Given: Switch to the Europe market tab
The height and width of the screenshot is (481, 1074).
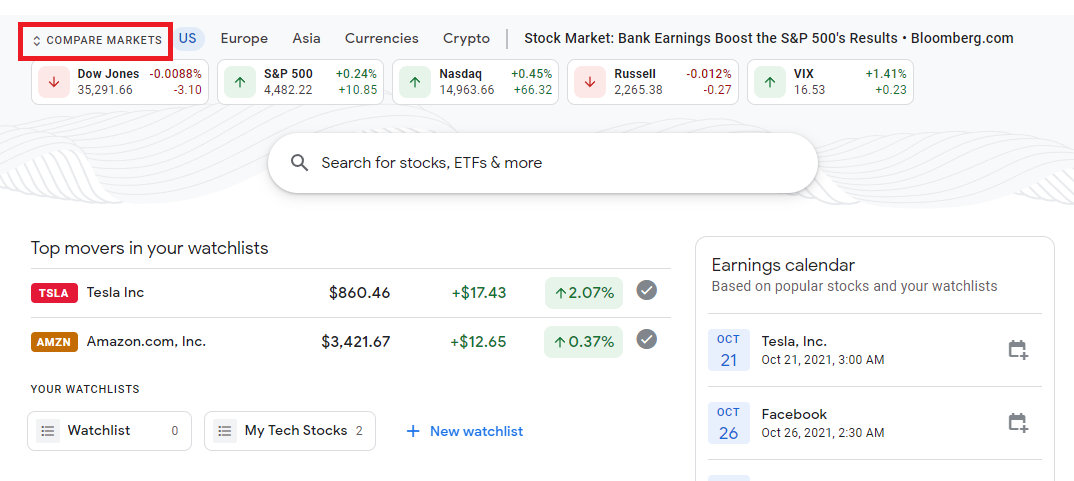Looking at the screenshot, I should [x=244, y=38].
